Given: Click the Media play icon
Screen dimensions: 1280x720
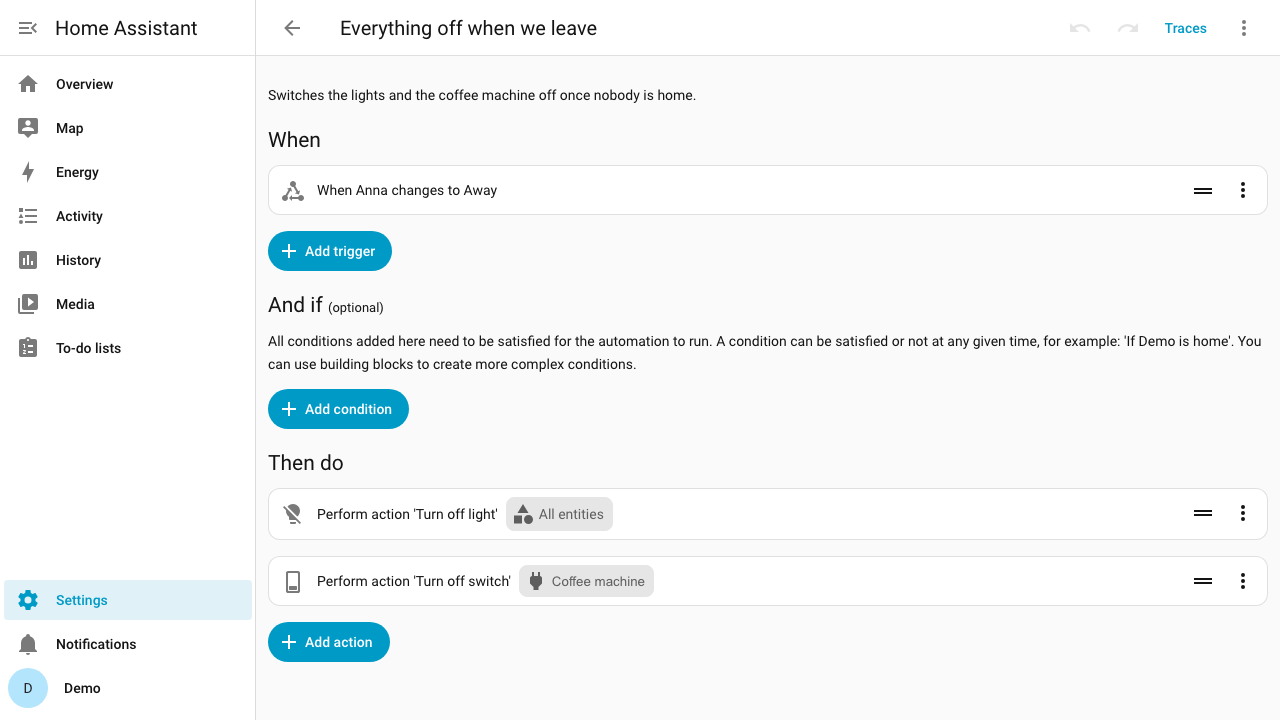Looking at the screenshot, I should pos(28,304).
